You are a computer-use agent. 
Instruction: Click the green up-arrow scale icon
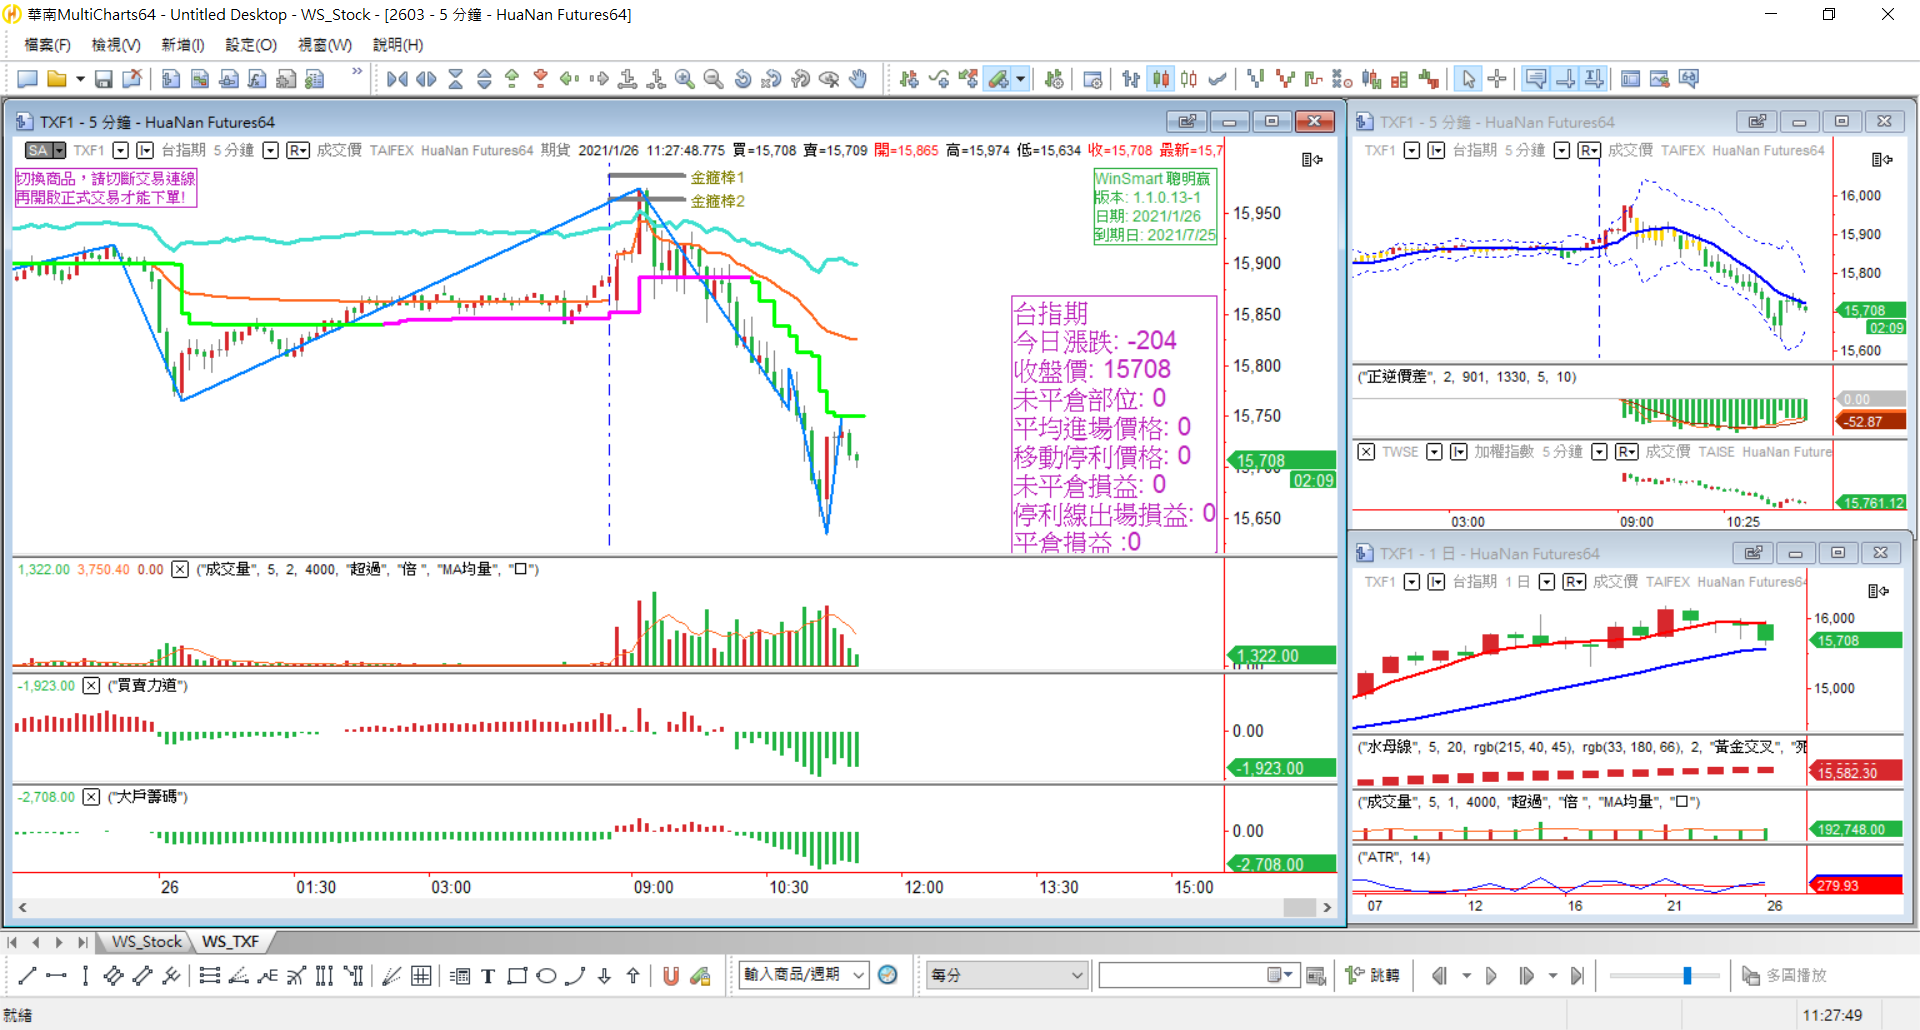[x=512, y=79]
